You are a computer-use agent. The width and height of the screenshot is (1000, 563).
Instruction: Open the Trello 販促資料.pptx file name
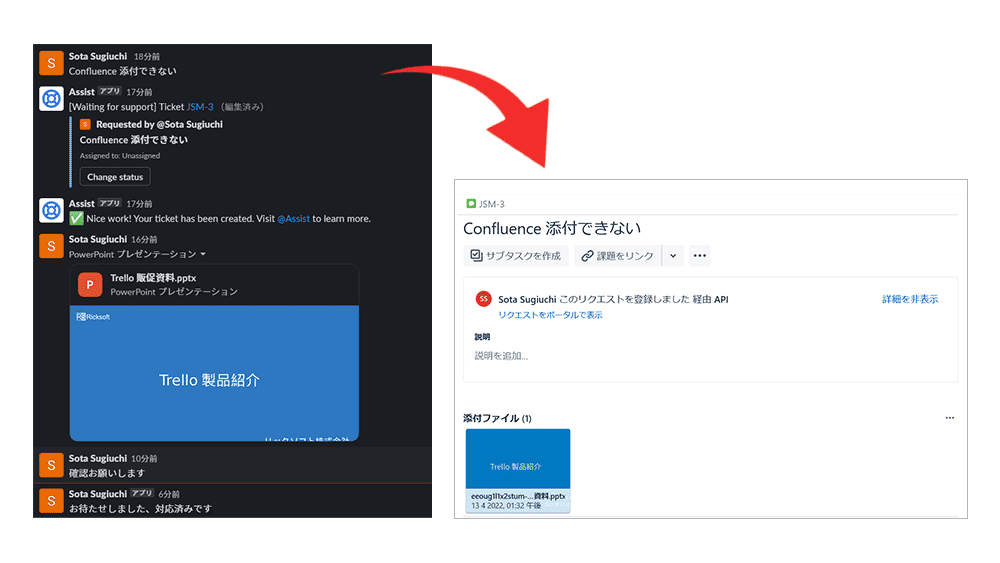(x=153, y=277)
